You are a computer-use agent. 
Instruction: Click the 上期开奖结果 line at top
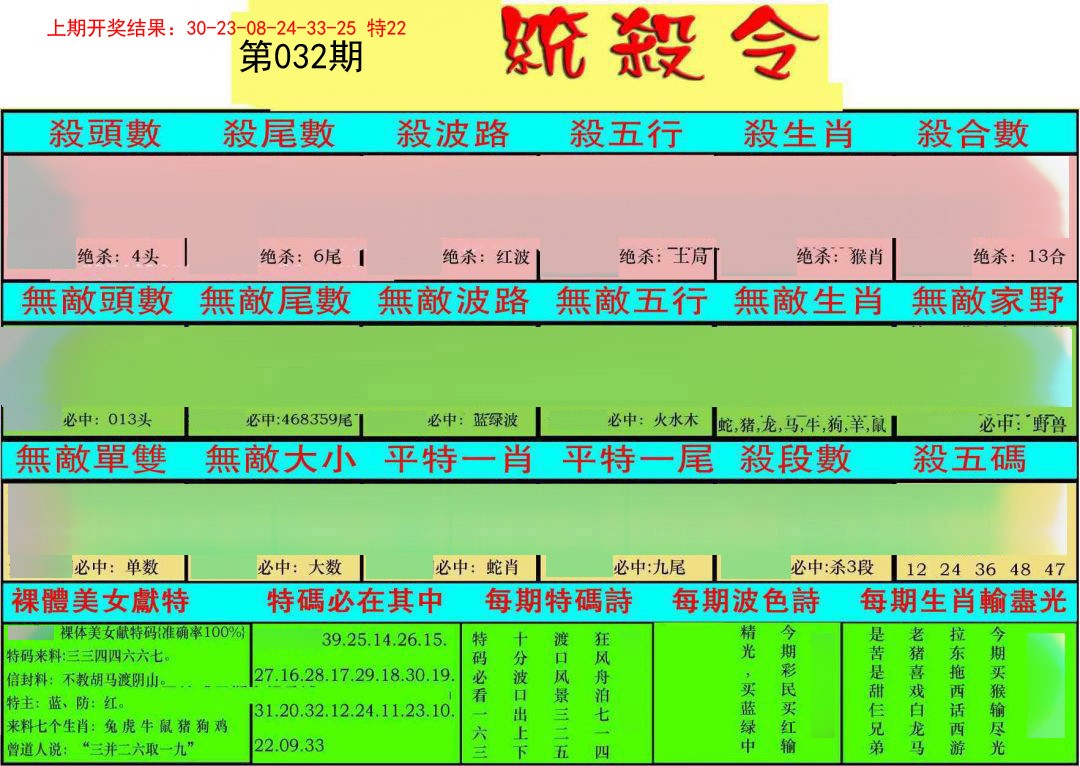226,28
